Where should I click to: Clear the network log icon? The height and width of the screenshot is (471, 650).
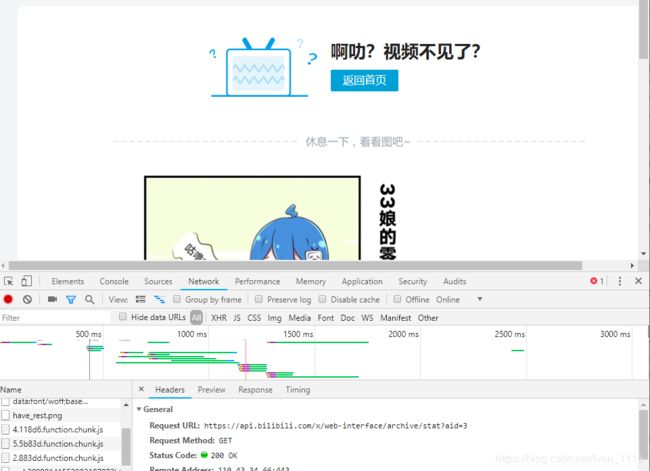coord(27,299)
